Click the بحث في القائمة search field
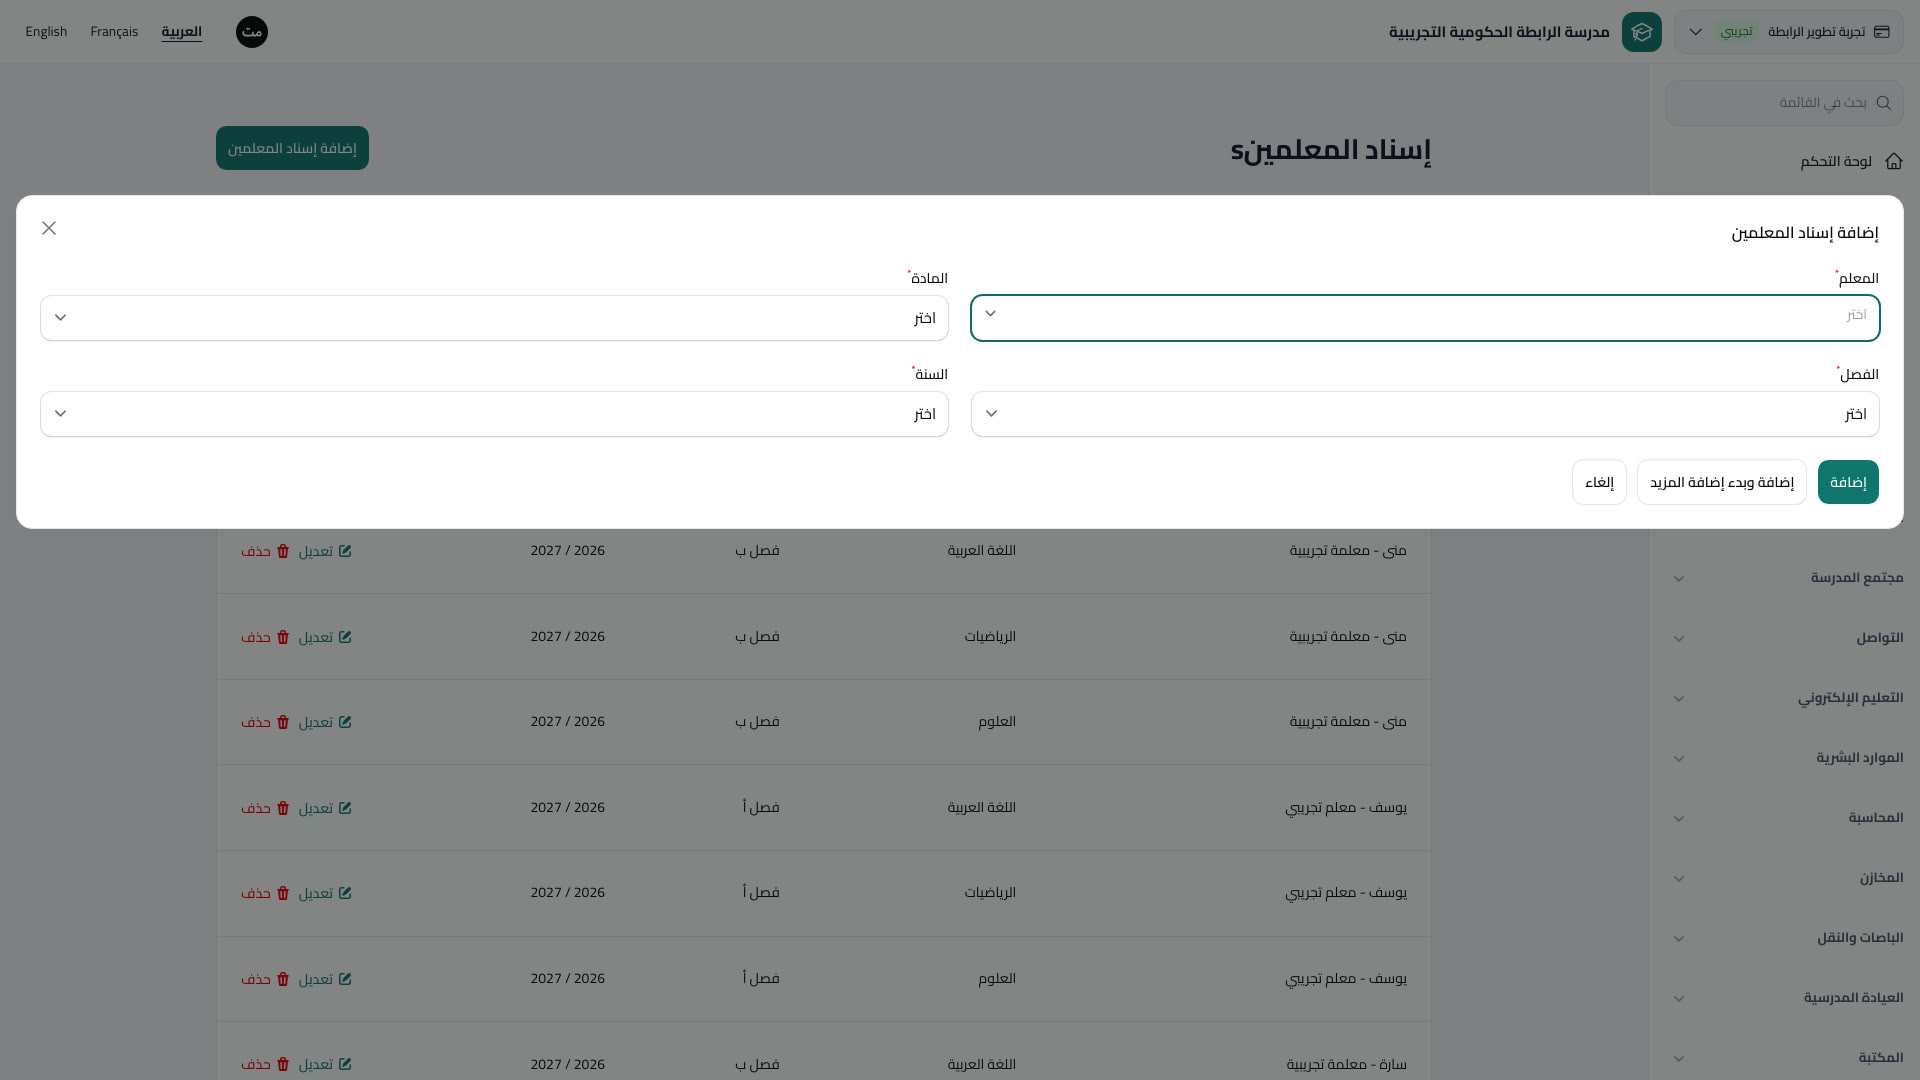The width and height of the screenshot is (1920, 1080). pyautogui.click(x=1784, y=103)
